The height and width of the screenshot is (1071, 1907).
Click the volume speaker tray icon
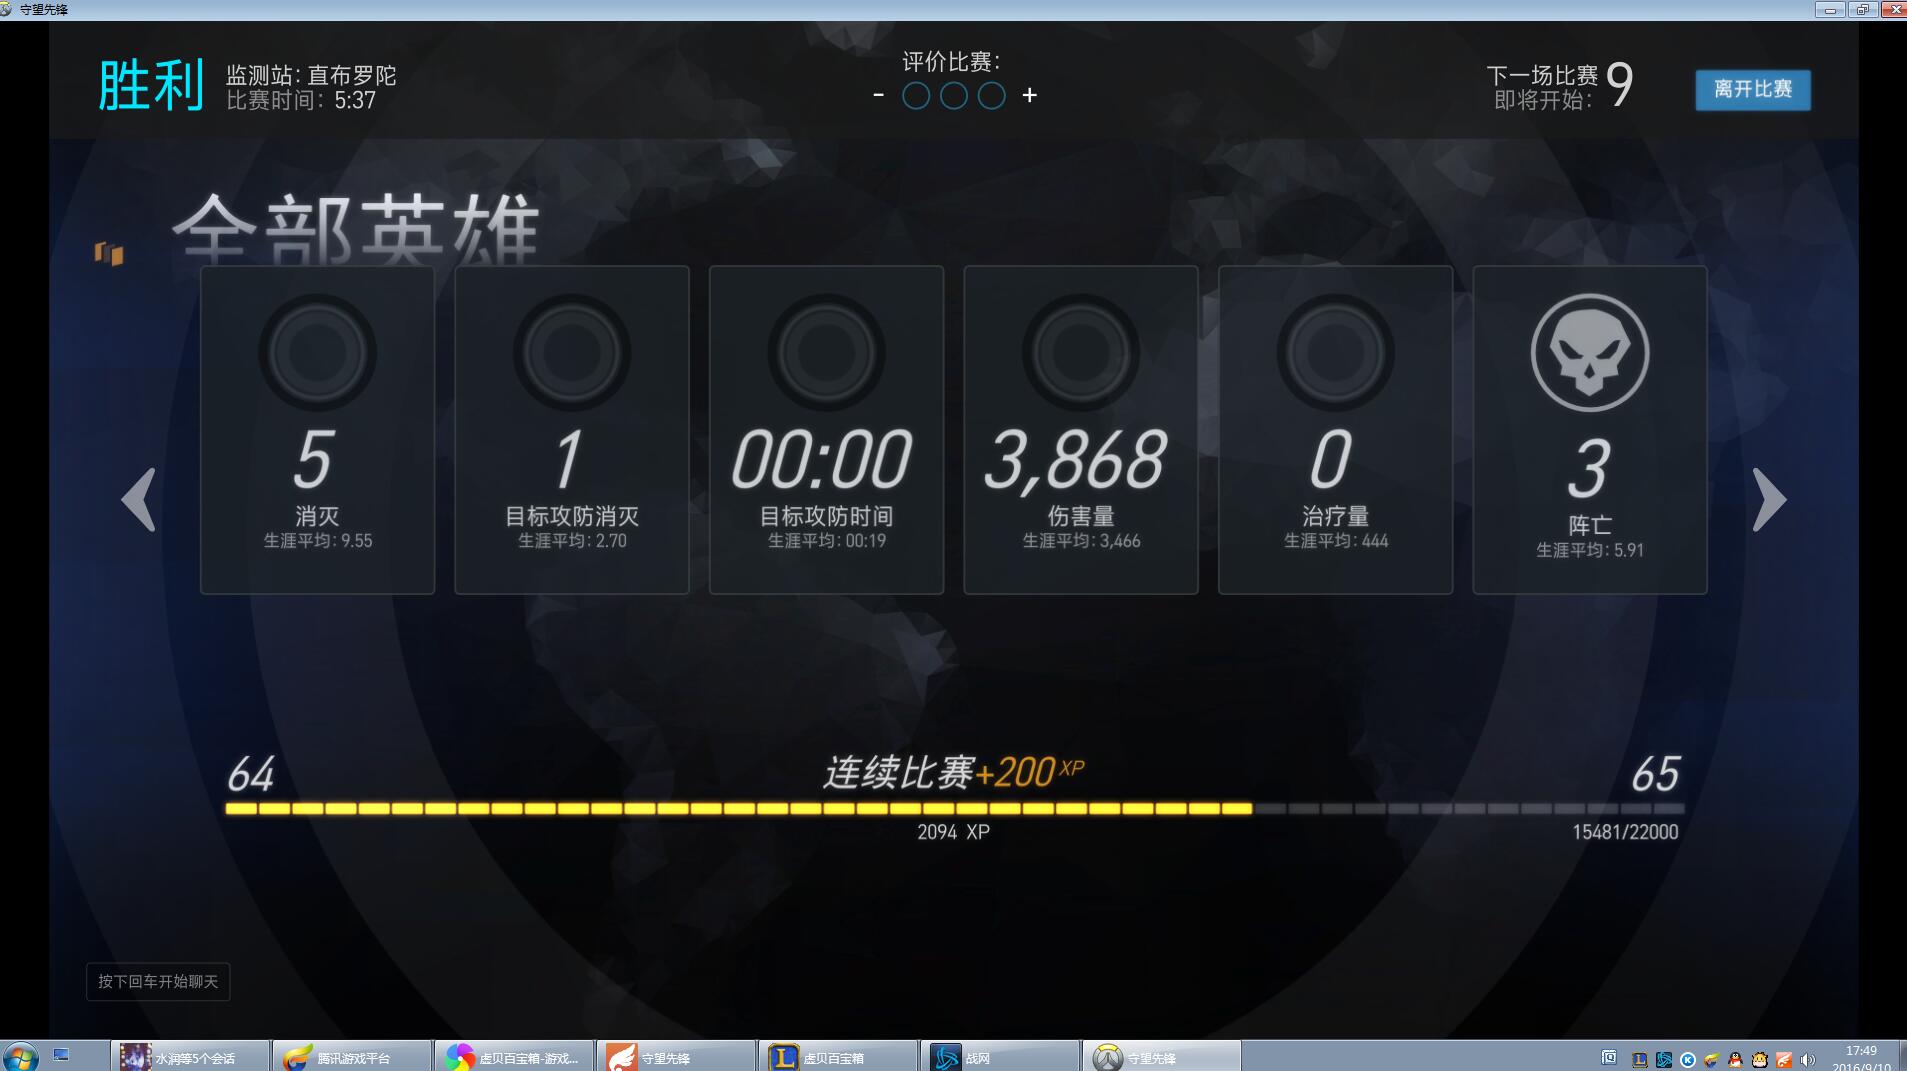pyautogui.click(x=1808, y=1060)
